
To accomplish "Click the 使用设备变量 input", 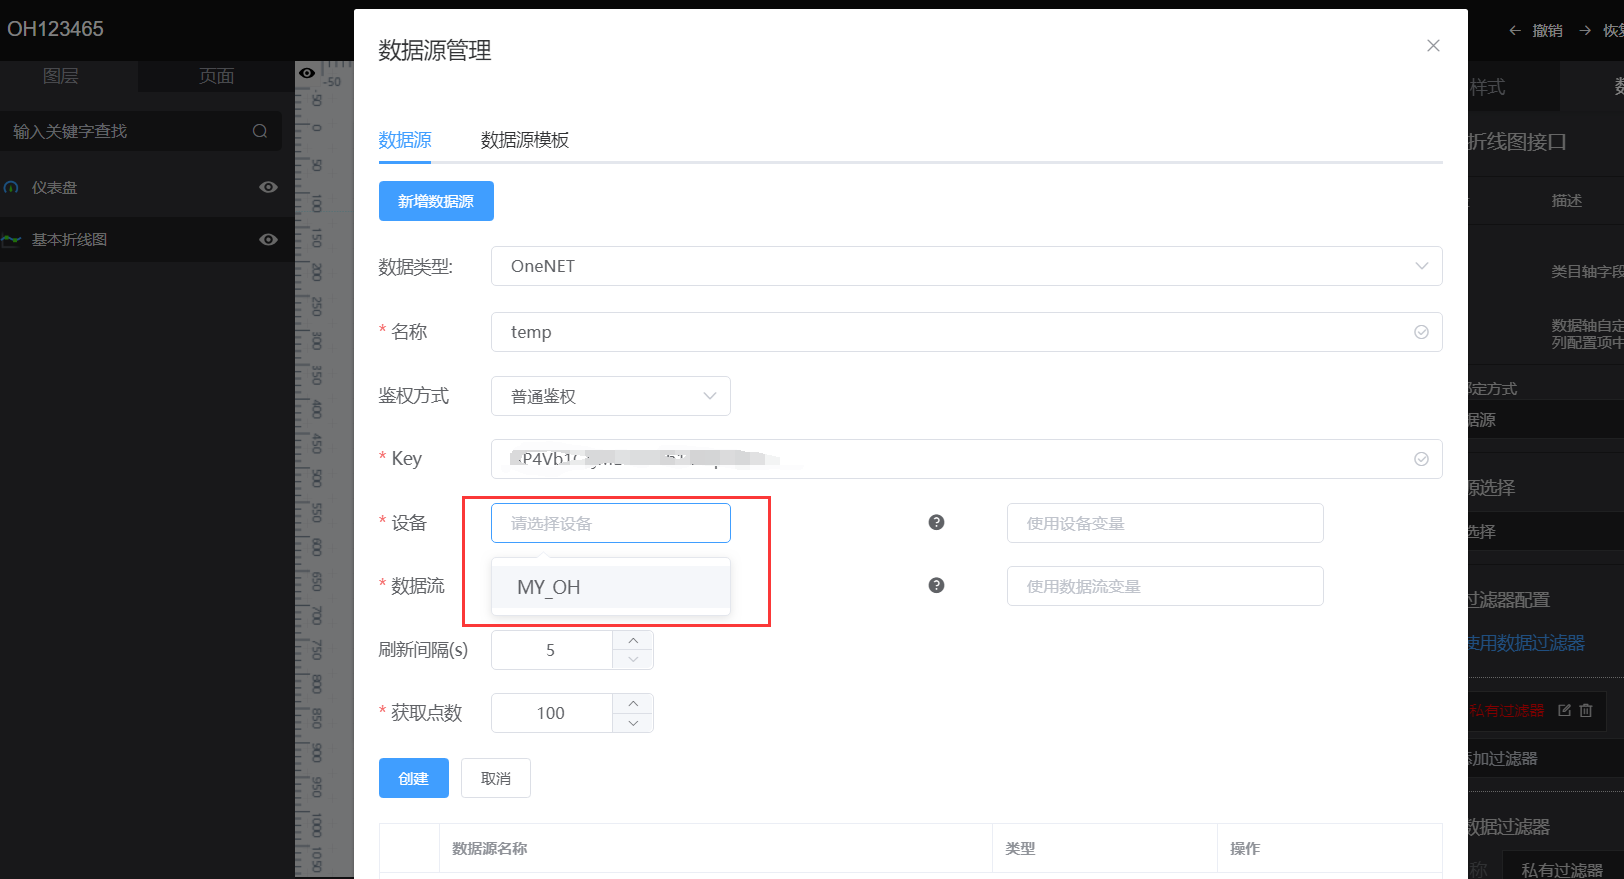I will (1165, 523).
